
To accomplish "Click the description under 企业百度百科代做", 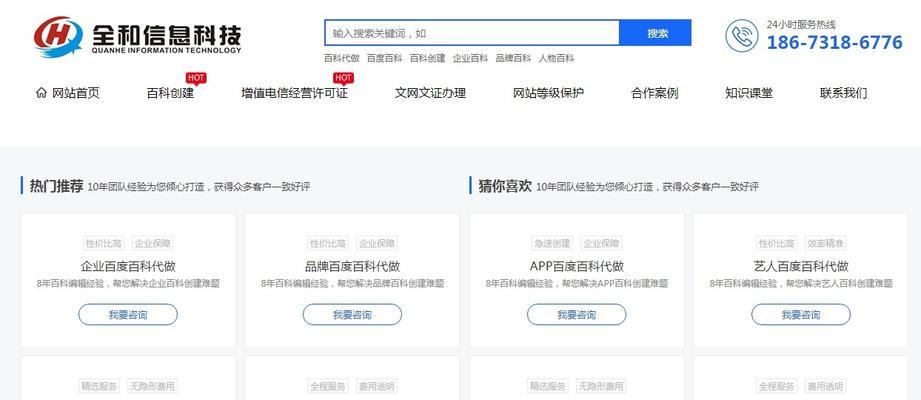I will 128,284.
